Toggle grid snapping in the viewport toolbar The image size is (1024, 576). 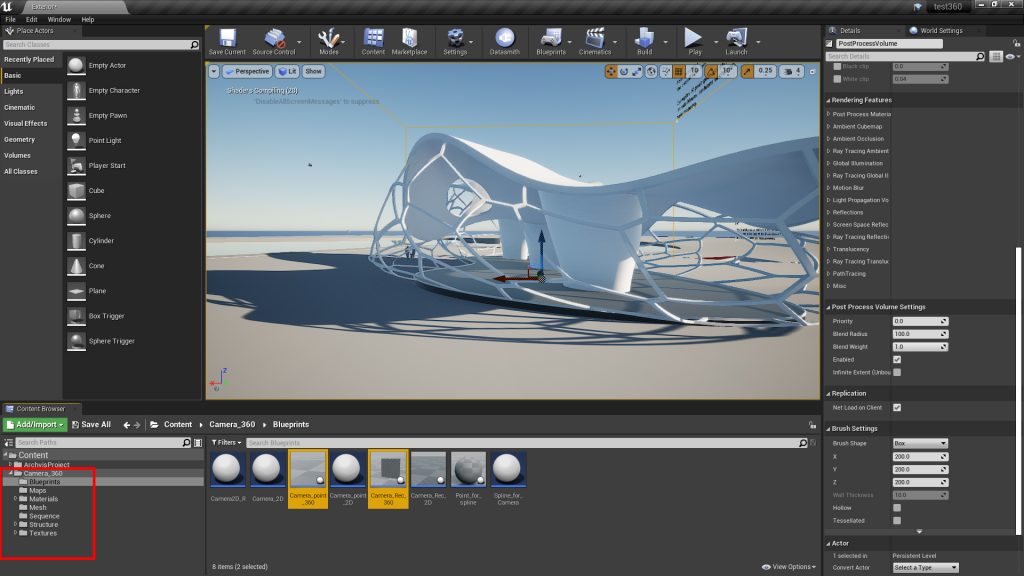(679, 71)
